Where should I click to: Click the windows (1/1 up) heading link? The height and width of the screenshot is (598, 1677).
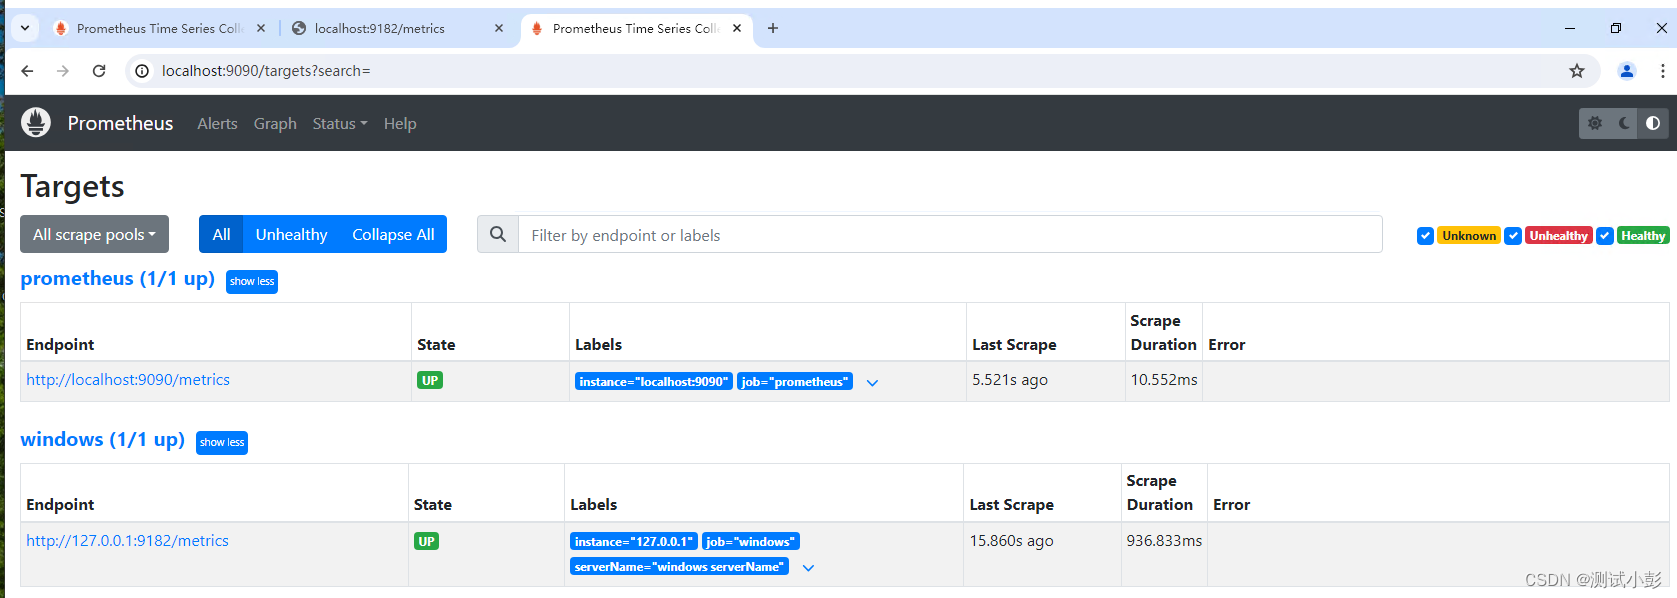click(103, 440)
